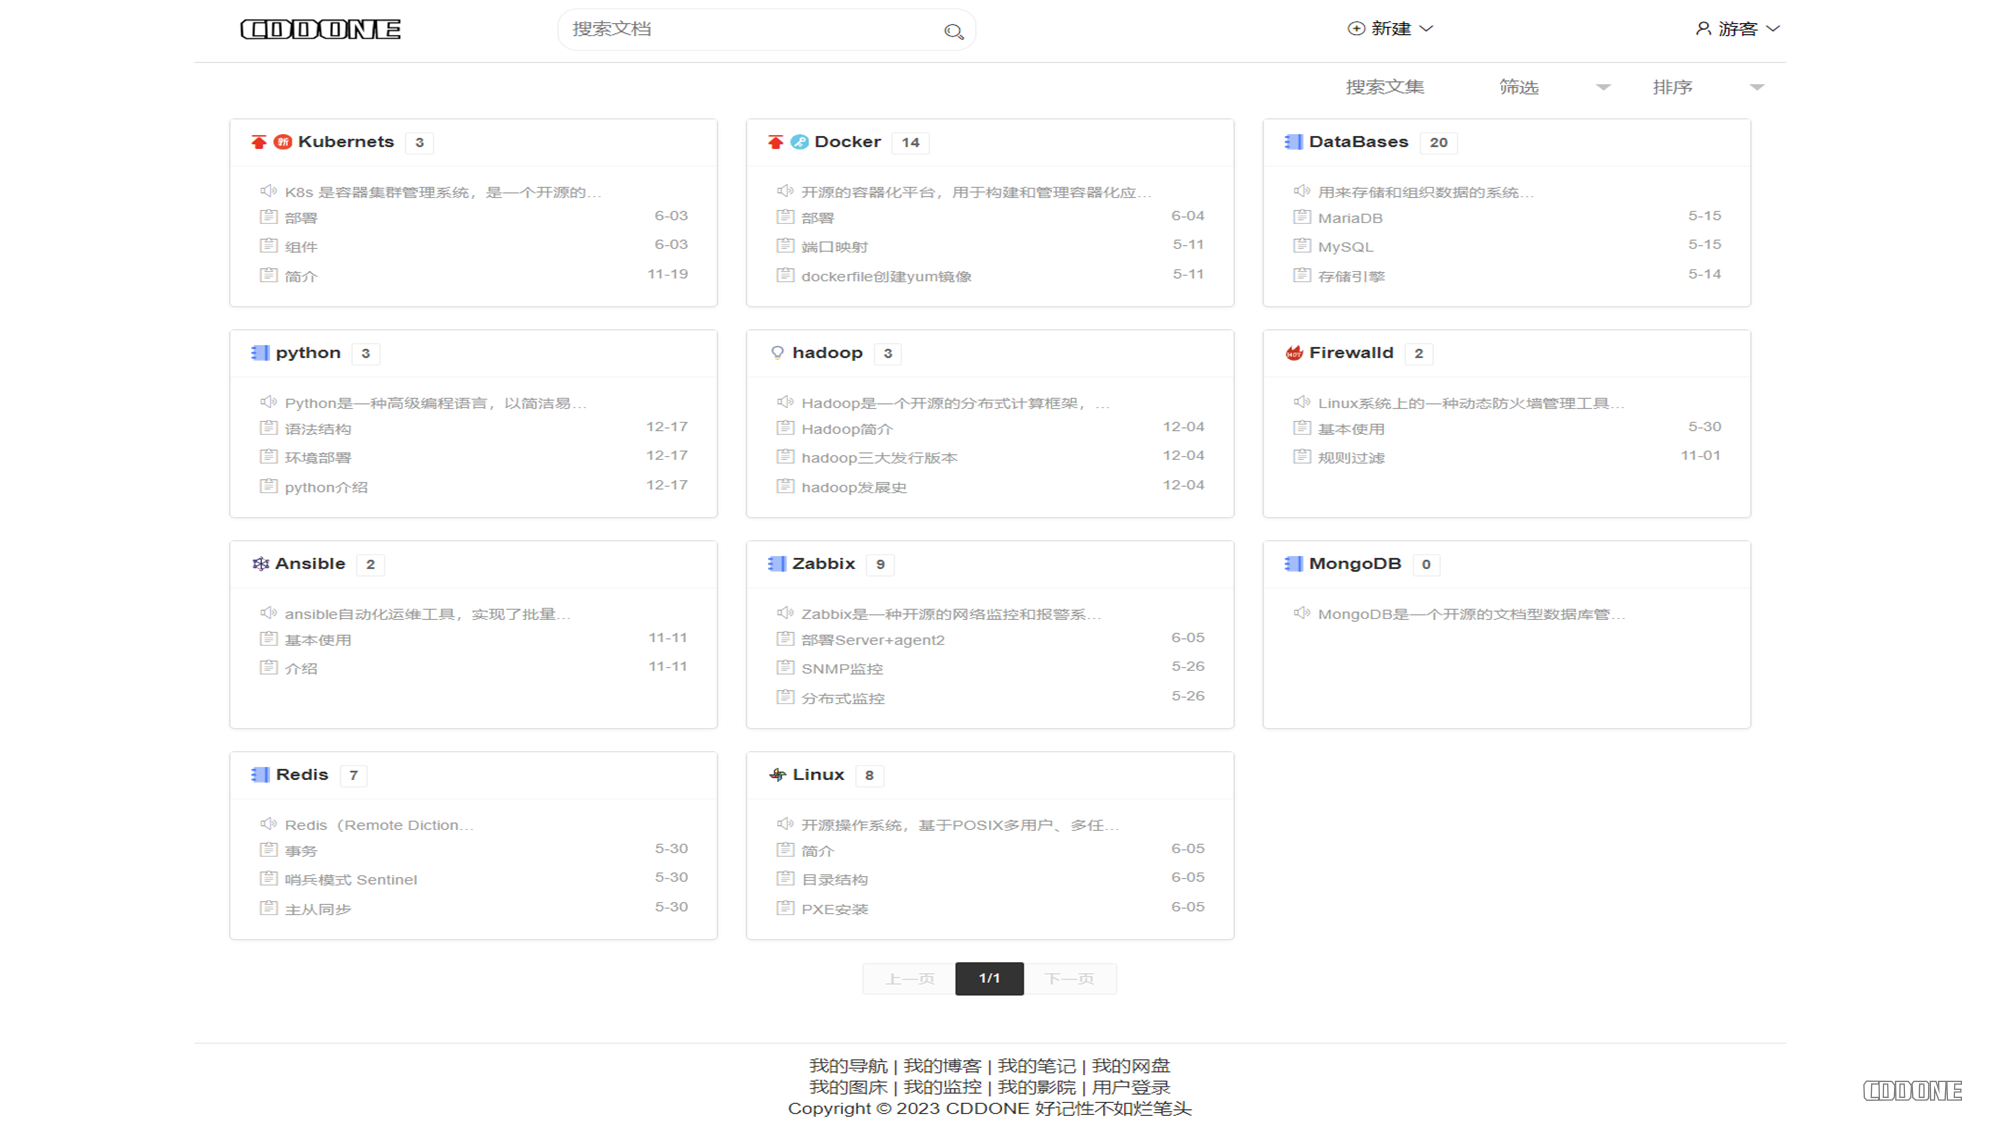
Task: Click the 下一页 next page button
Action: (1070, 979)
